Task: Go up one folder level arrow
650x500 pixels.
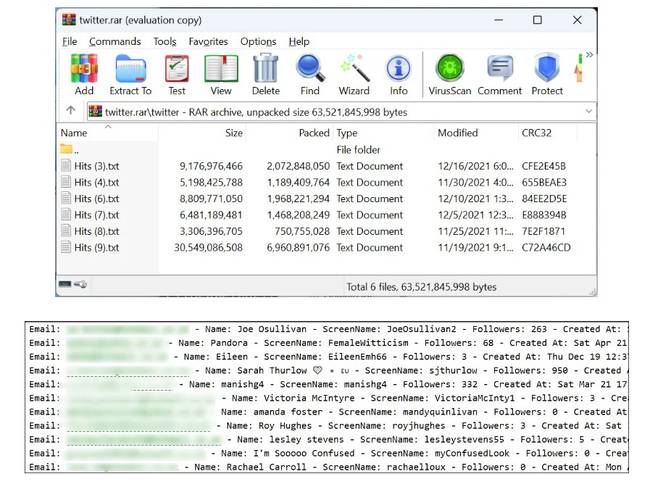Action: pyautogui.click(x=70, y=111)
